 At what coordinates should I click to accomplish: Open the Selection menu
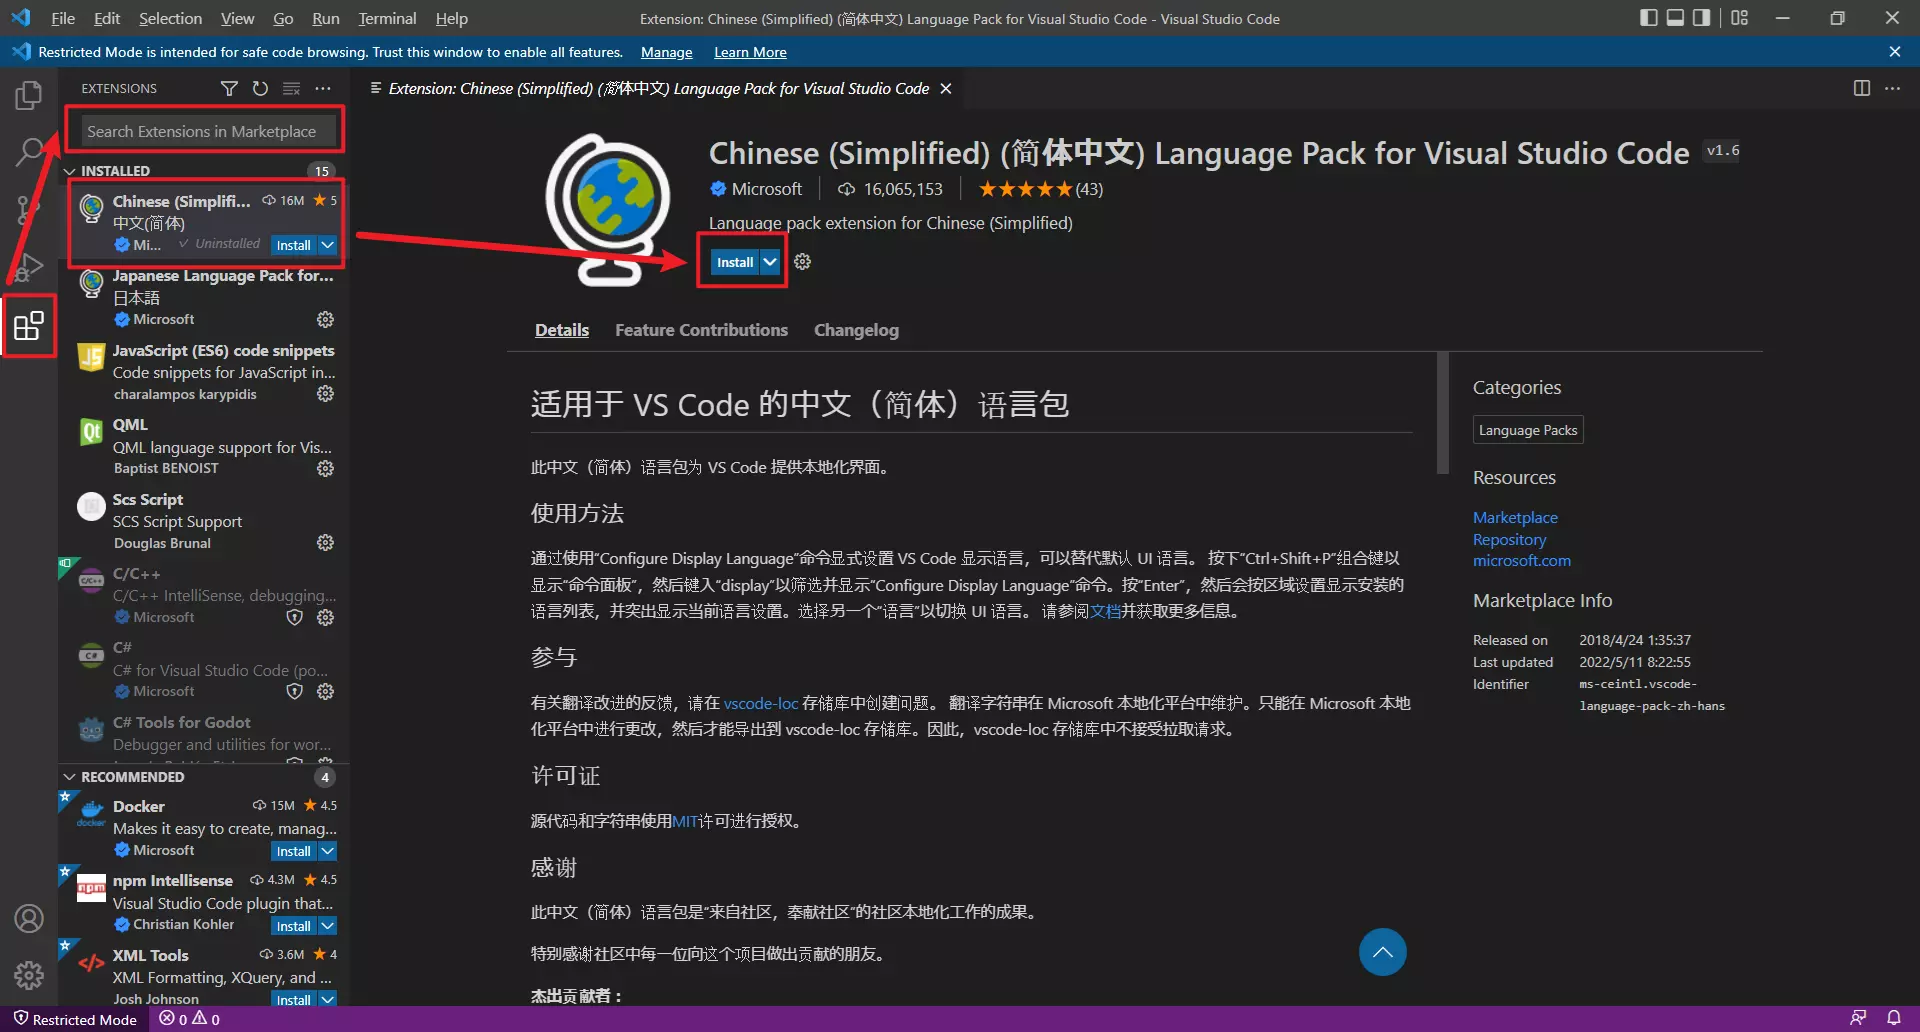click(x=170, y=18)
